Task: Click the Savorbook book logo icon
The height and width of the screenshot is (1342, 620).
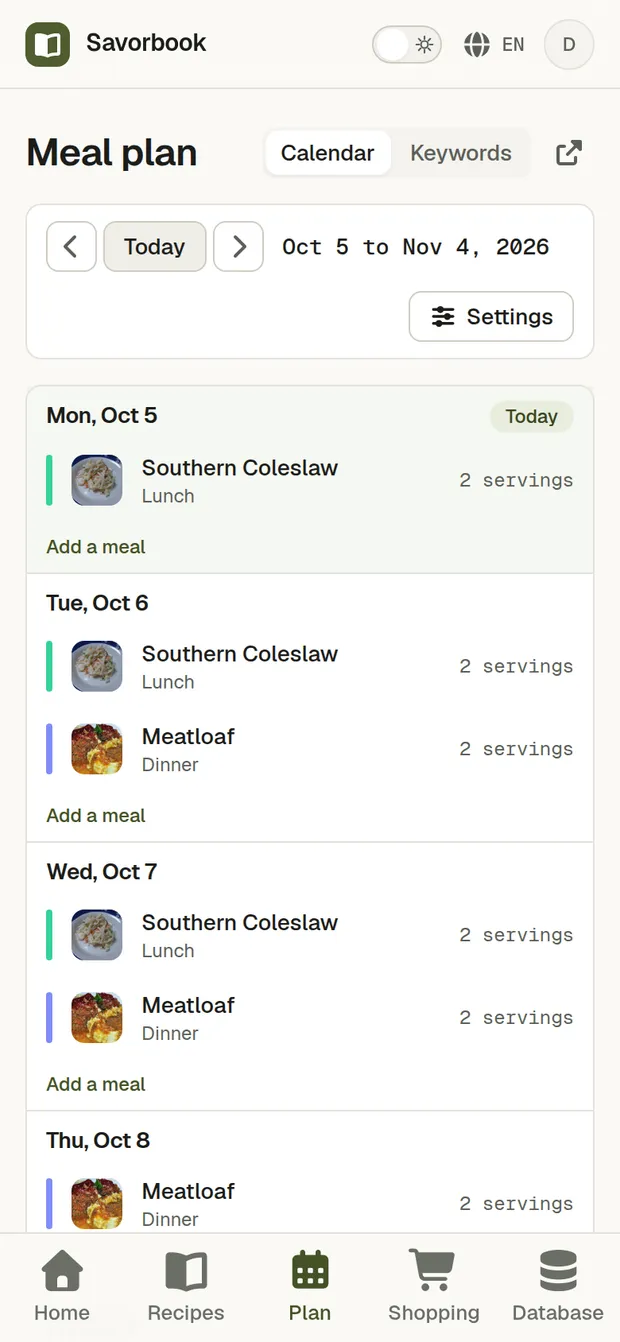Action: tap(48, 44)
